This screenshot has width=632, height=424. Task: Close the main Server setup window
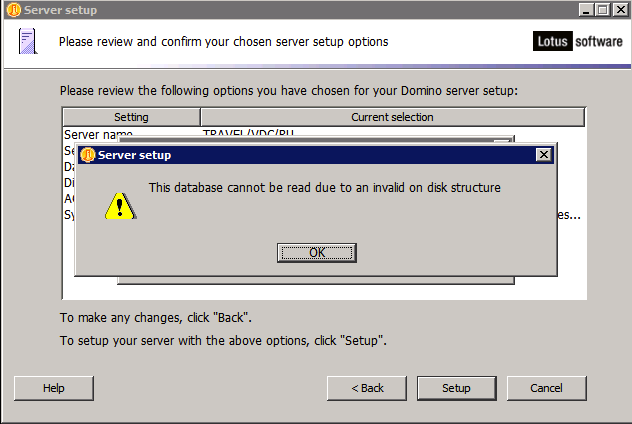[621, 10]
